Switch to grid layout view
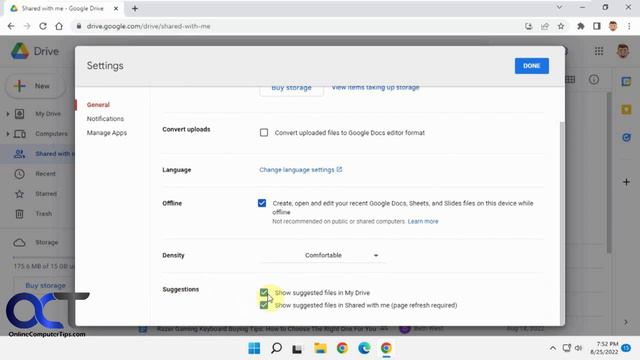This screenshot has height=360, width=640. click(570, 80)
